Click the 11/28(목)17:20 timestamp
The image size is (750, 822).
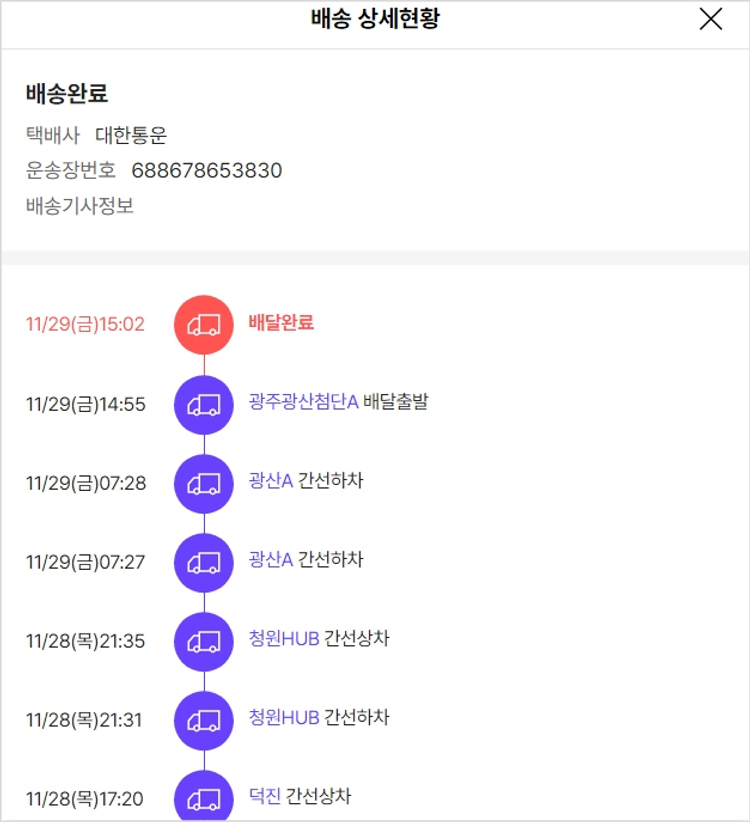[x=85, y=799]
